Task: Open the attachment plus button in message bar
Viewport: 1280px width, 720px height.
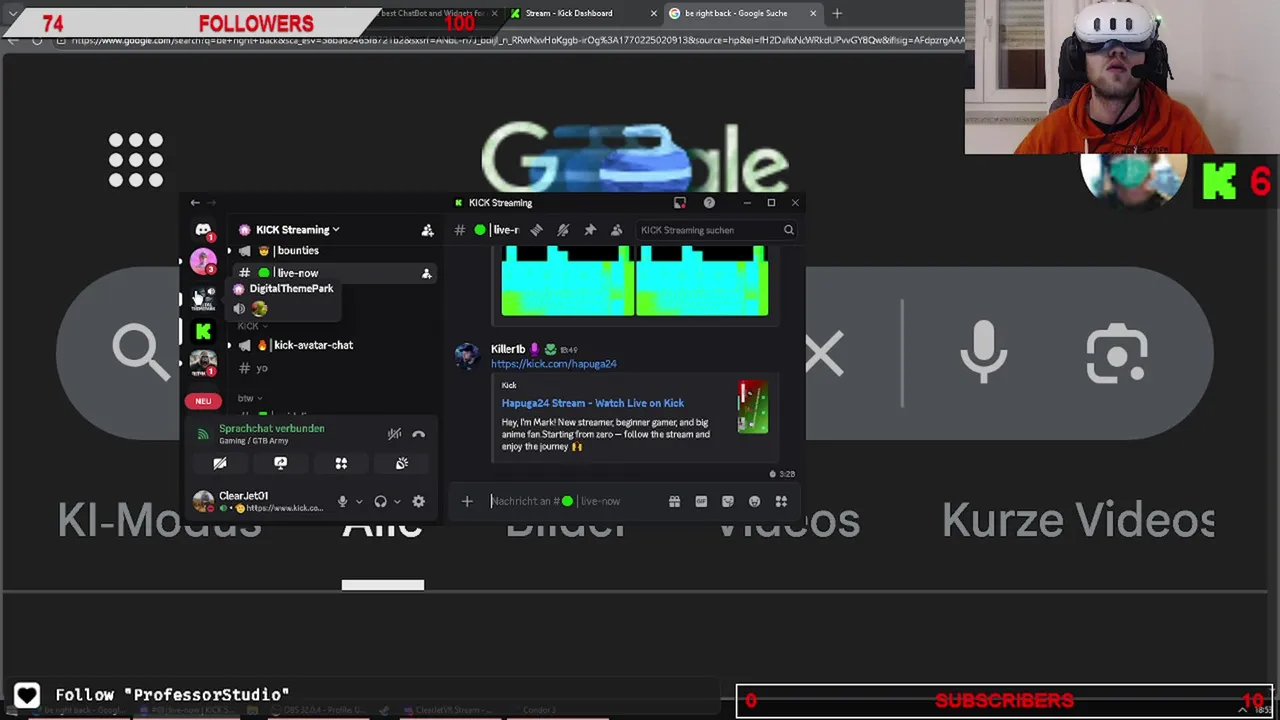Action: [x=467, y=501]
